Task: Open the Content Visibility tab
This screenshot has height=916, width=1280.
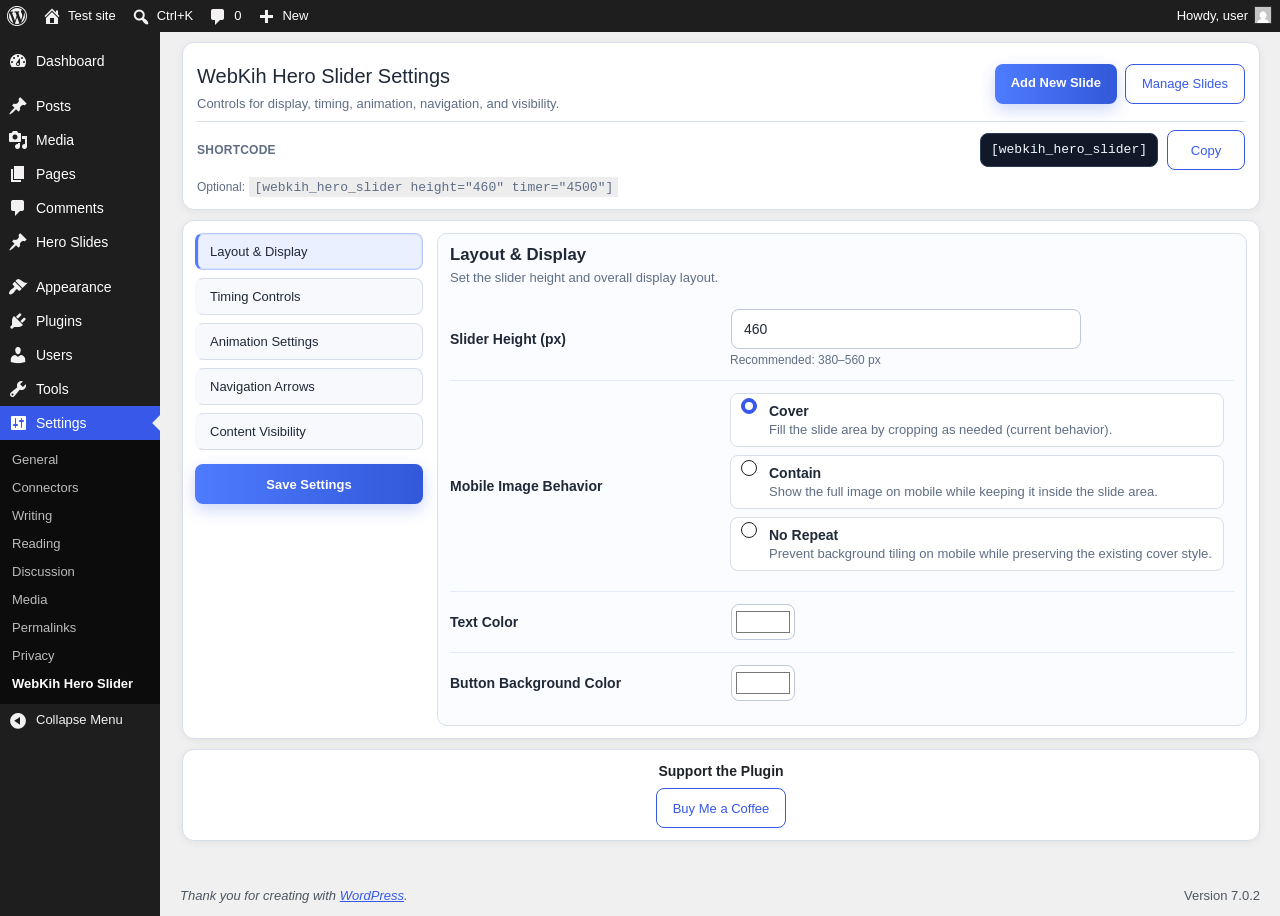Action: pos(309,432)
